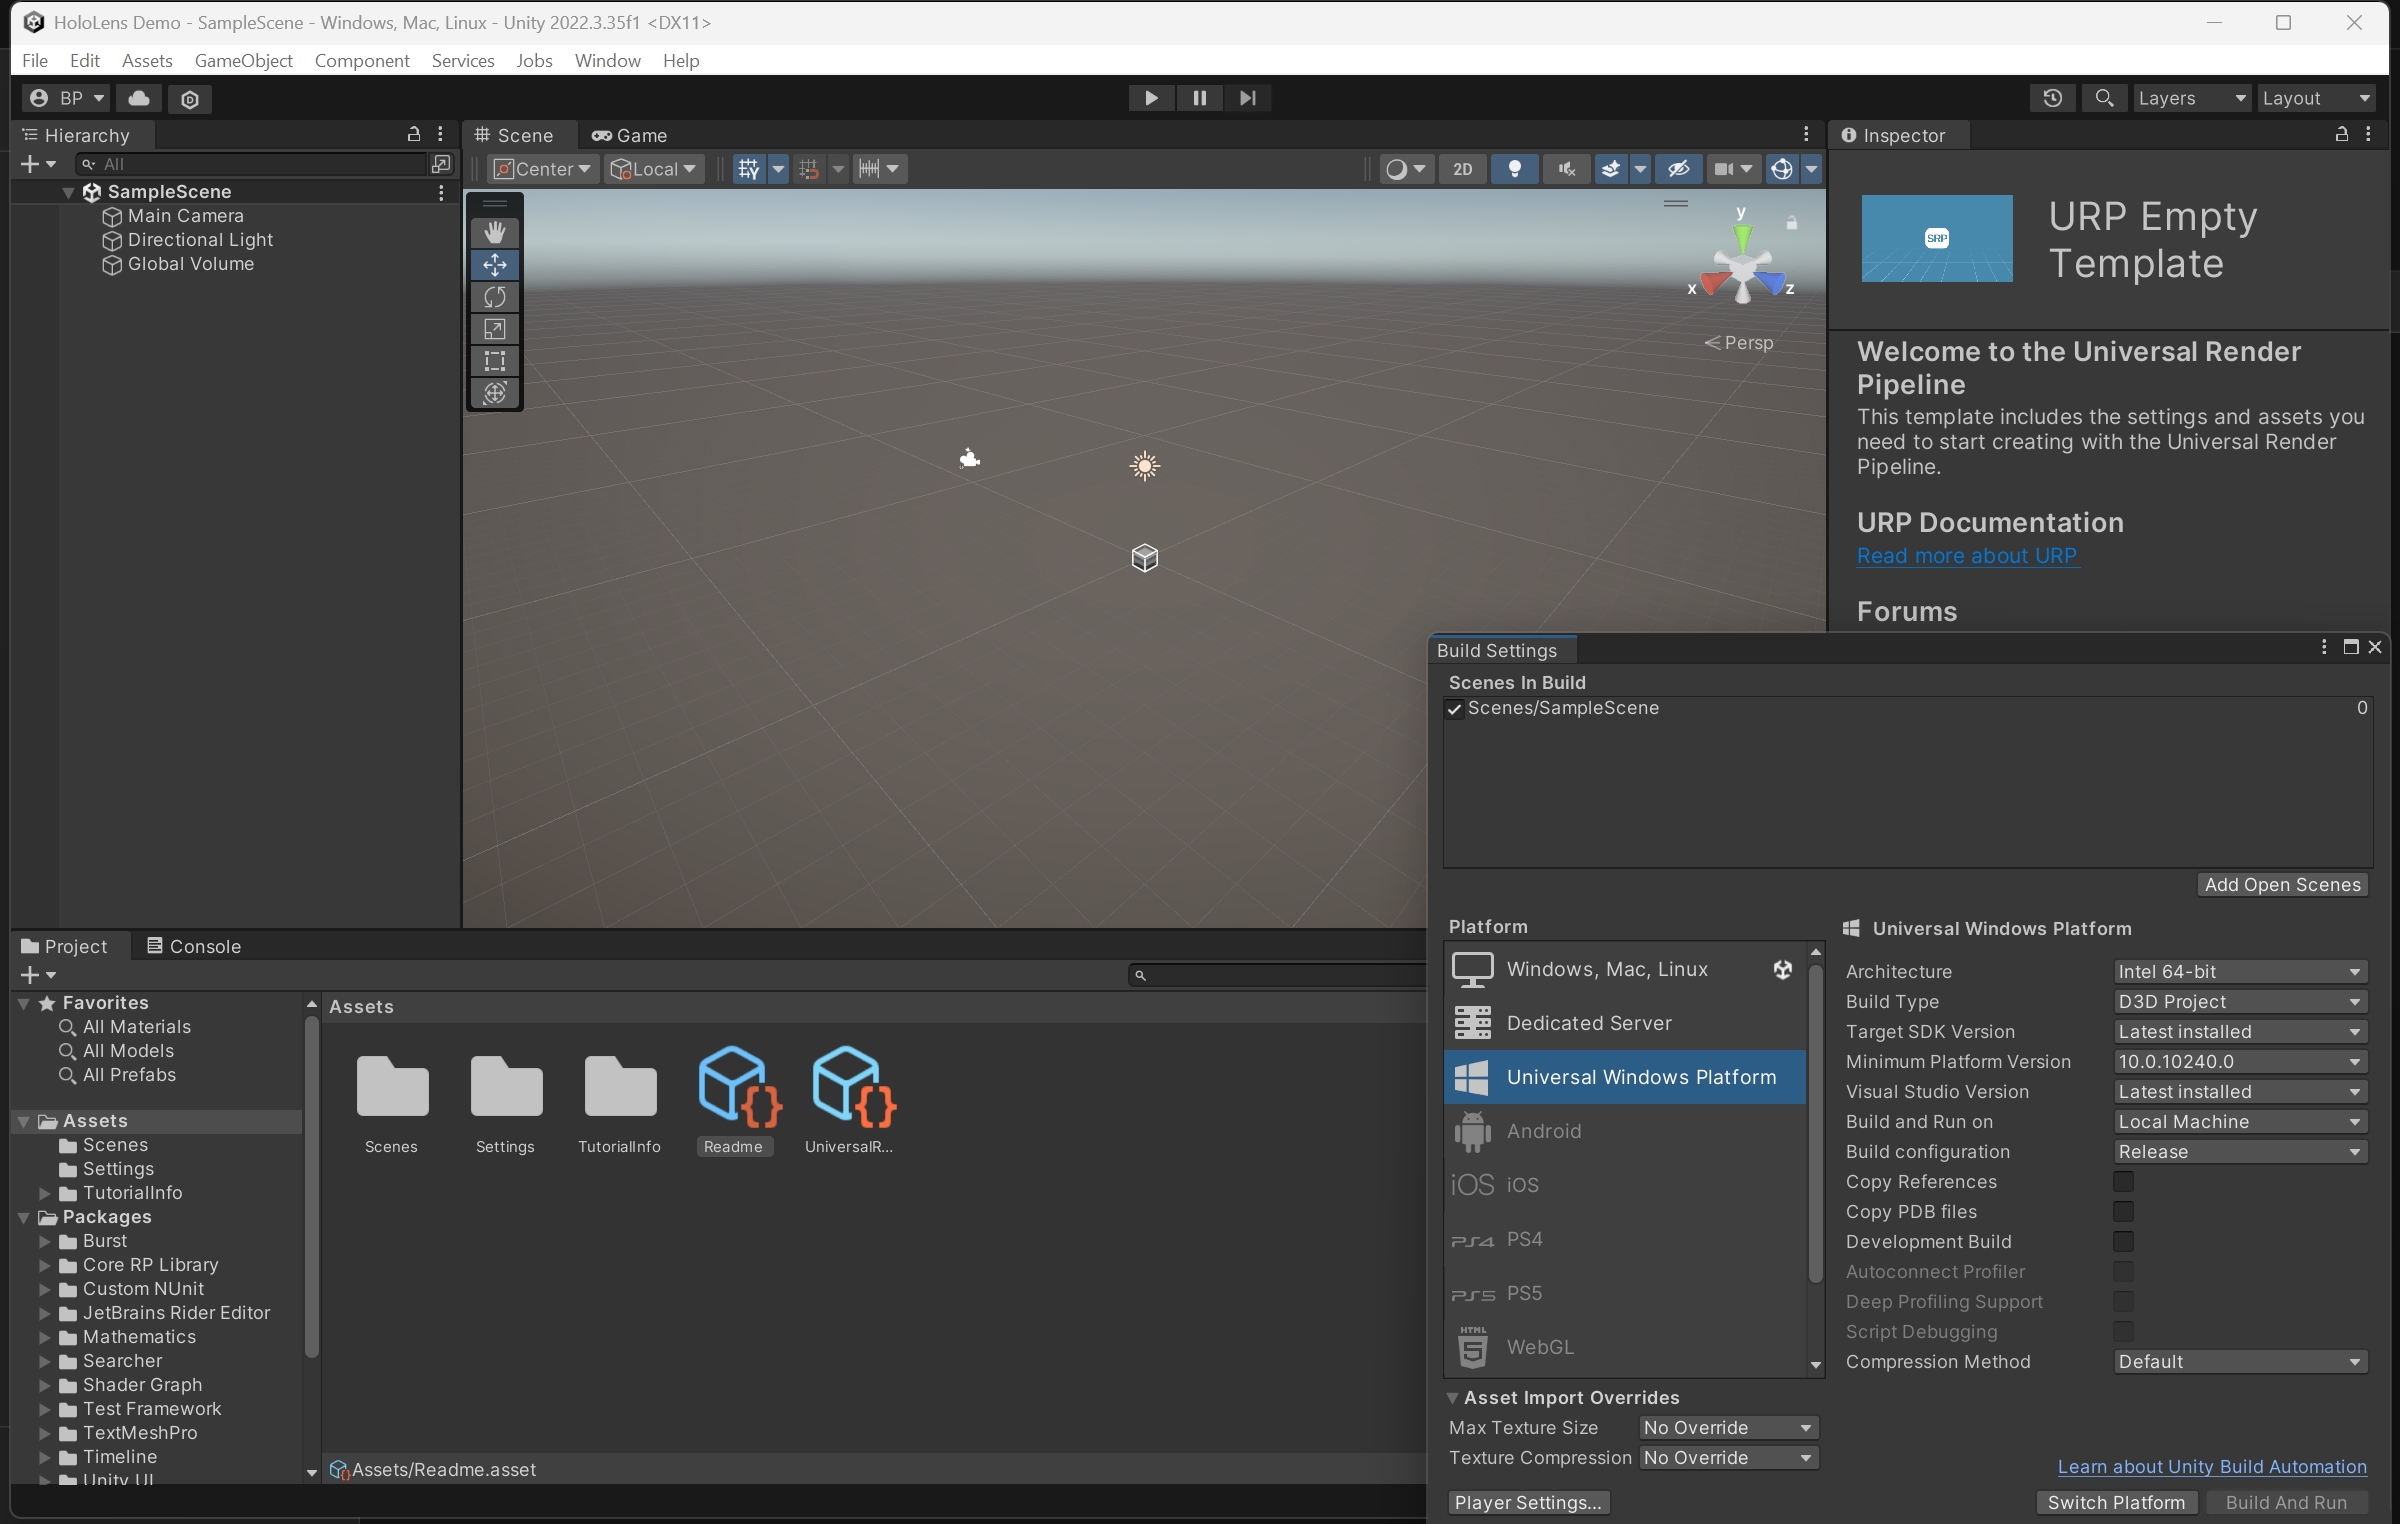
Task: Open the undo history clock icon
Action: click(x=2052, y=97)
